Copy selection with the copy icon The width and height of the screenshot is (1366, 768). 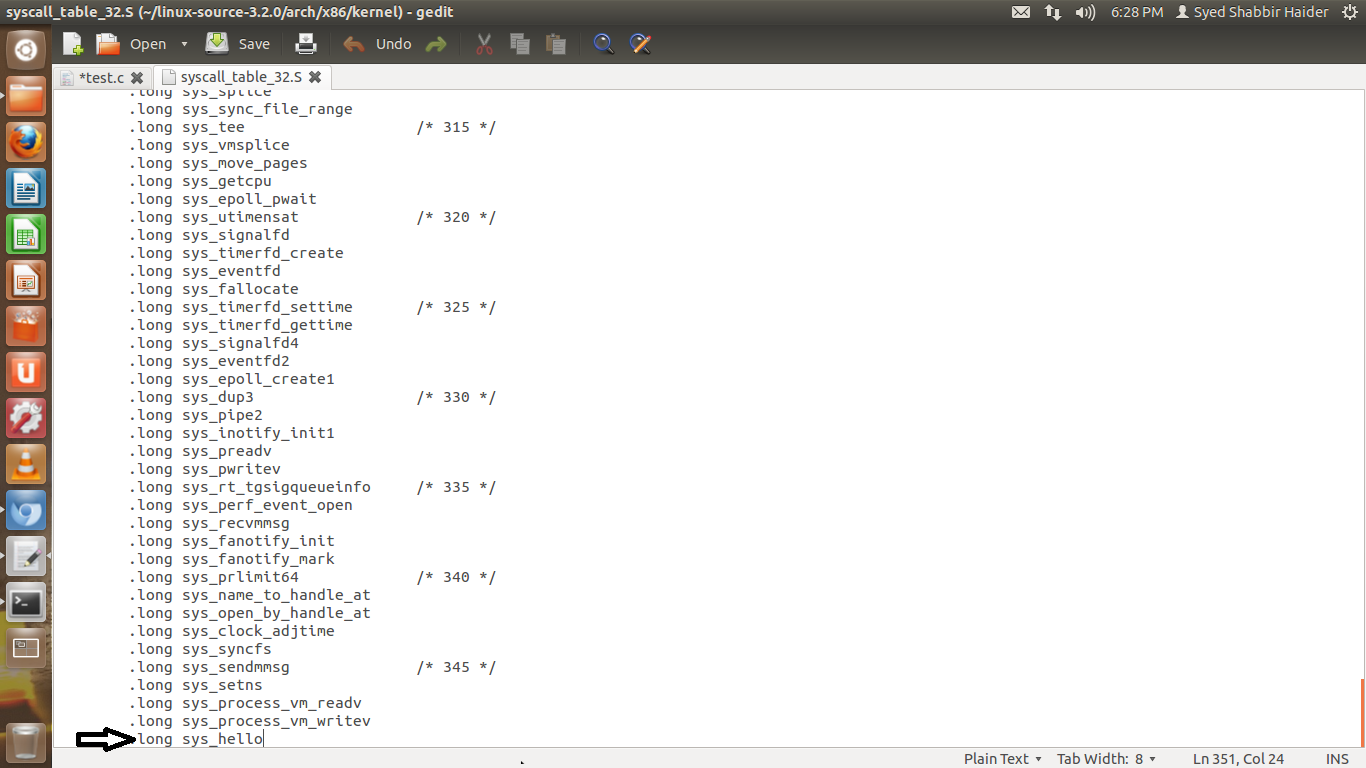[519, 43]
